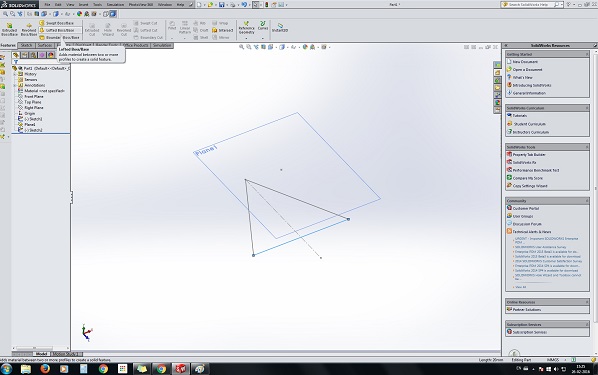Switch to the Sketch tab
The image size is (598, 375).
pyautogui.click(x=26, y=45)
